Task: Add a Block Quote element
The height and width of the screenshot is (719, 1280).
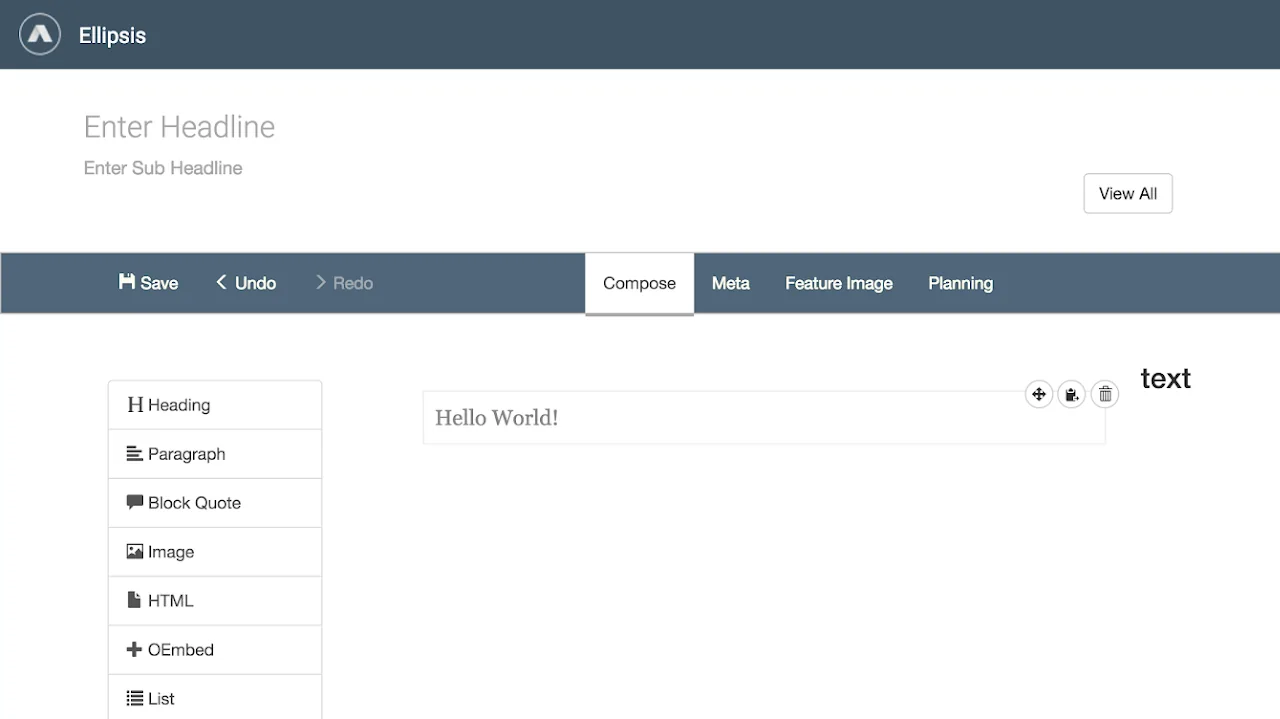Action: [215, 503]
